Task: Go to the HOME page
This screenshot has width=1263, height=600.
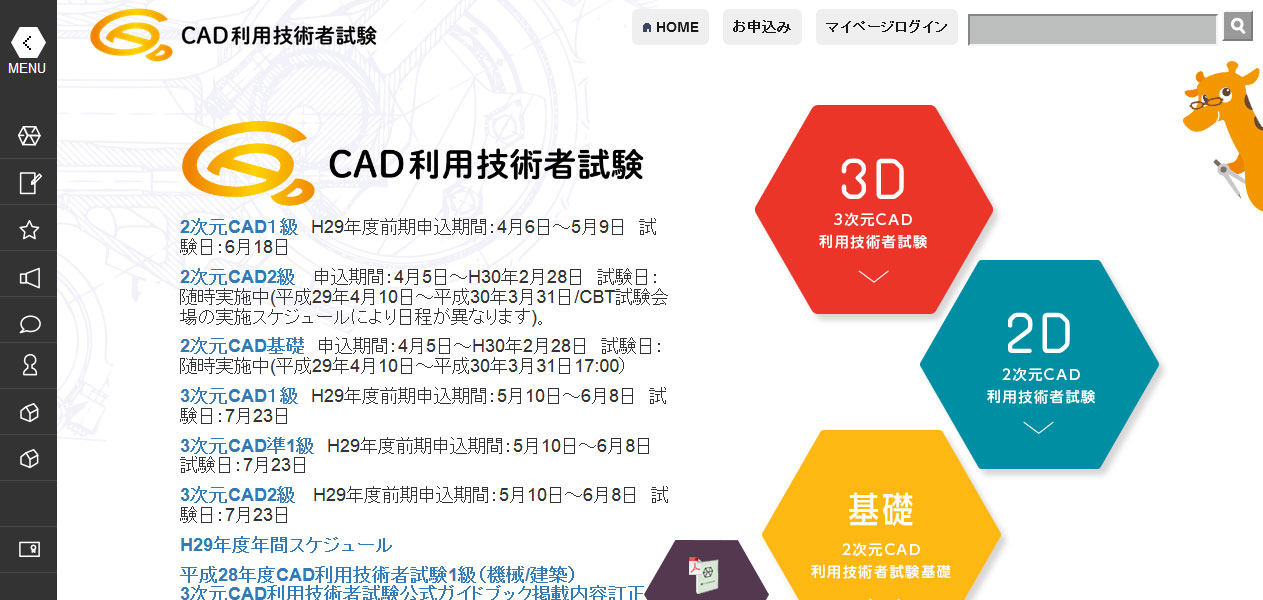Action: coord(670,27)
